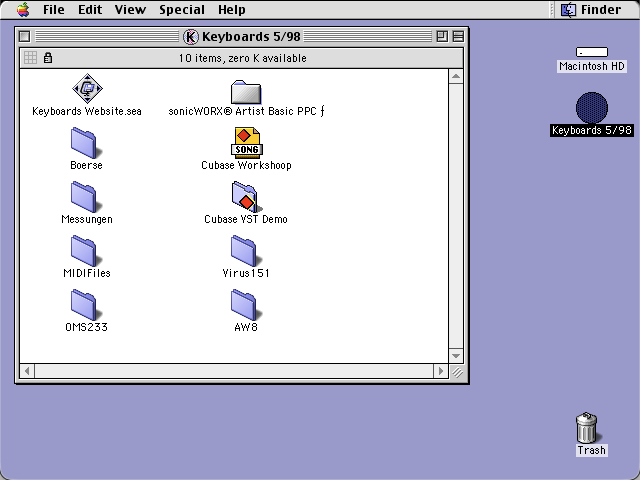
Task: Click the 'MIDIFiles' folder name label
Action: (87, 273)
